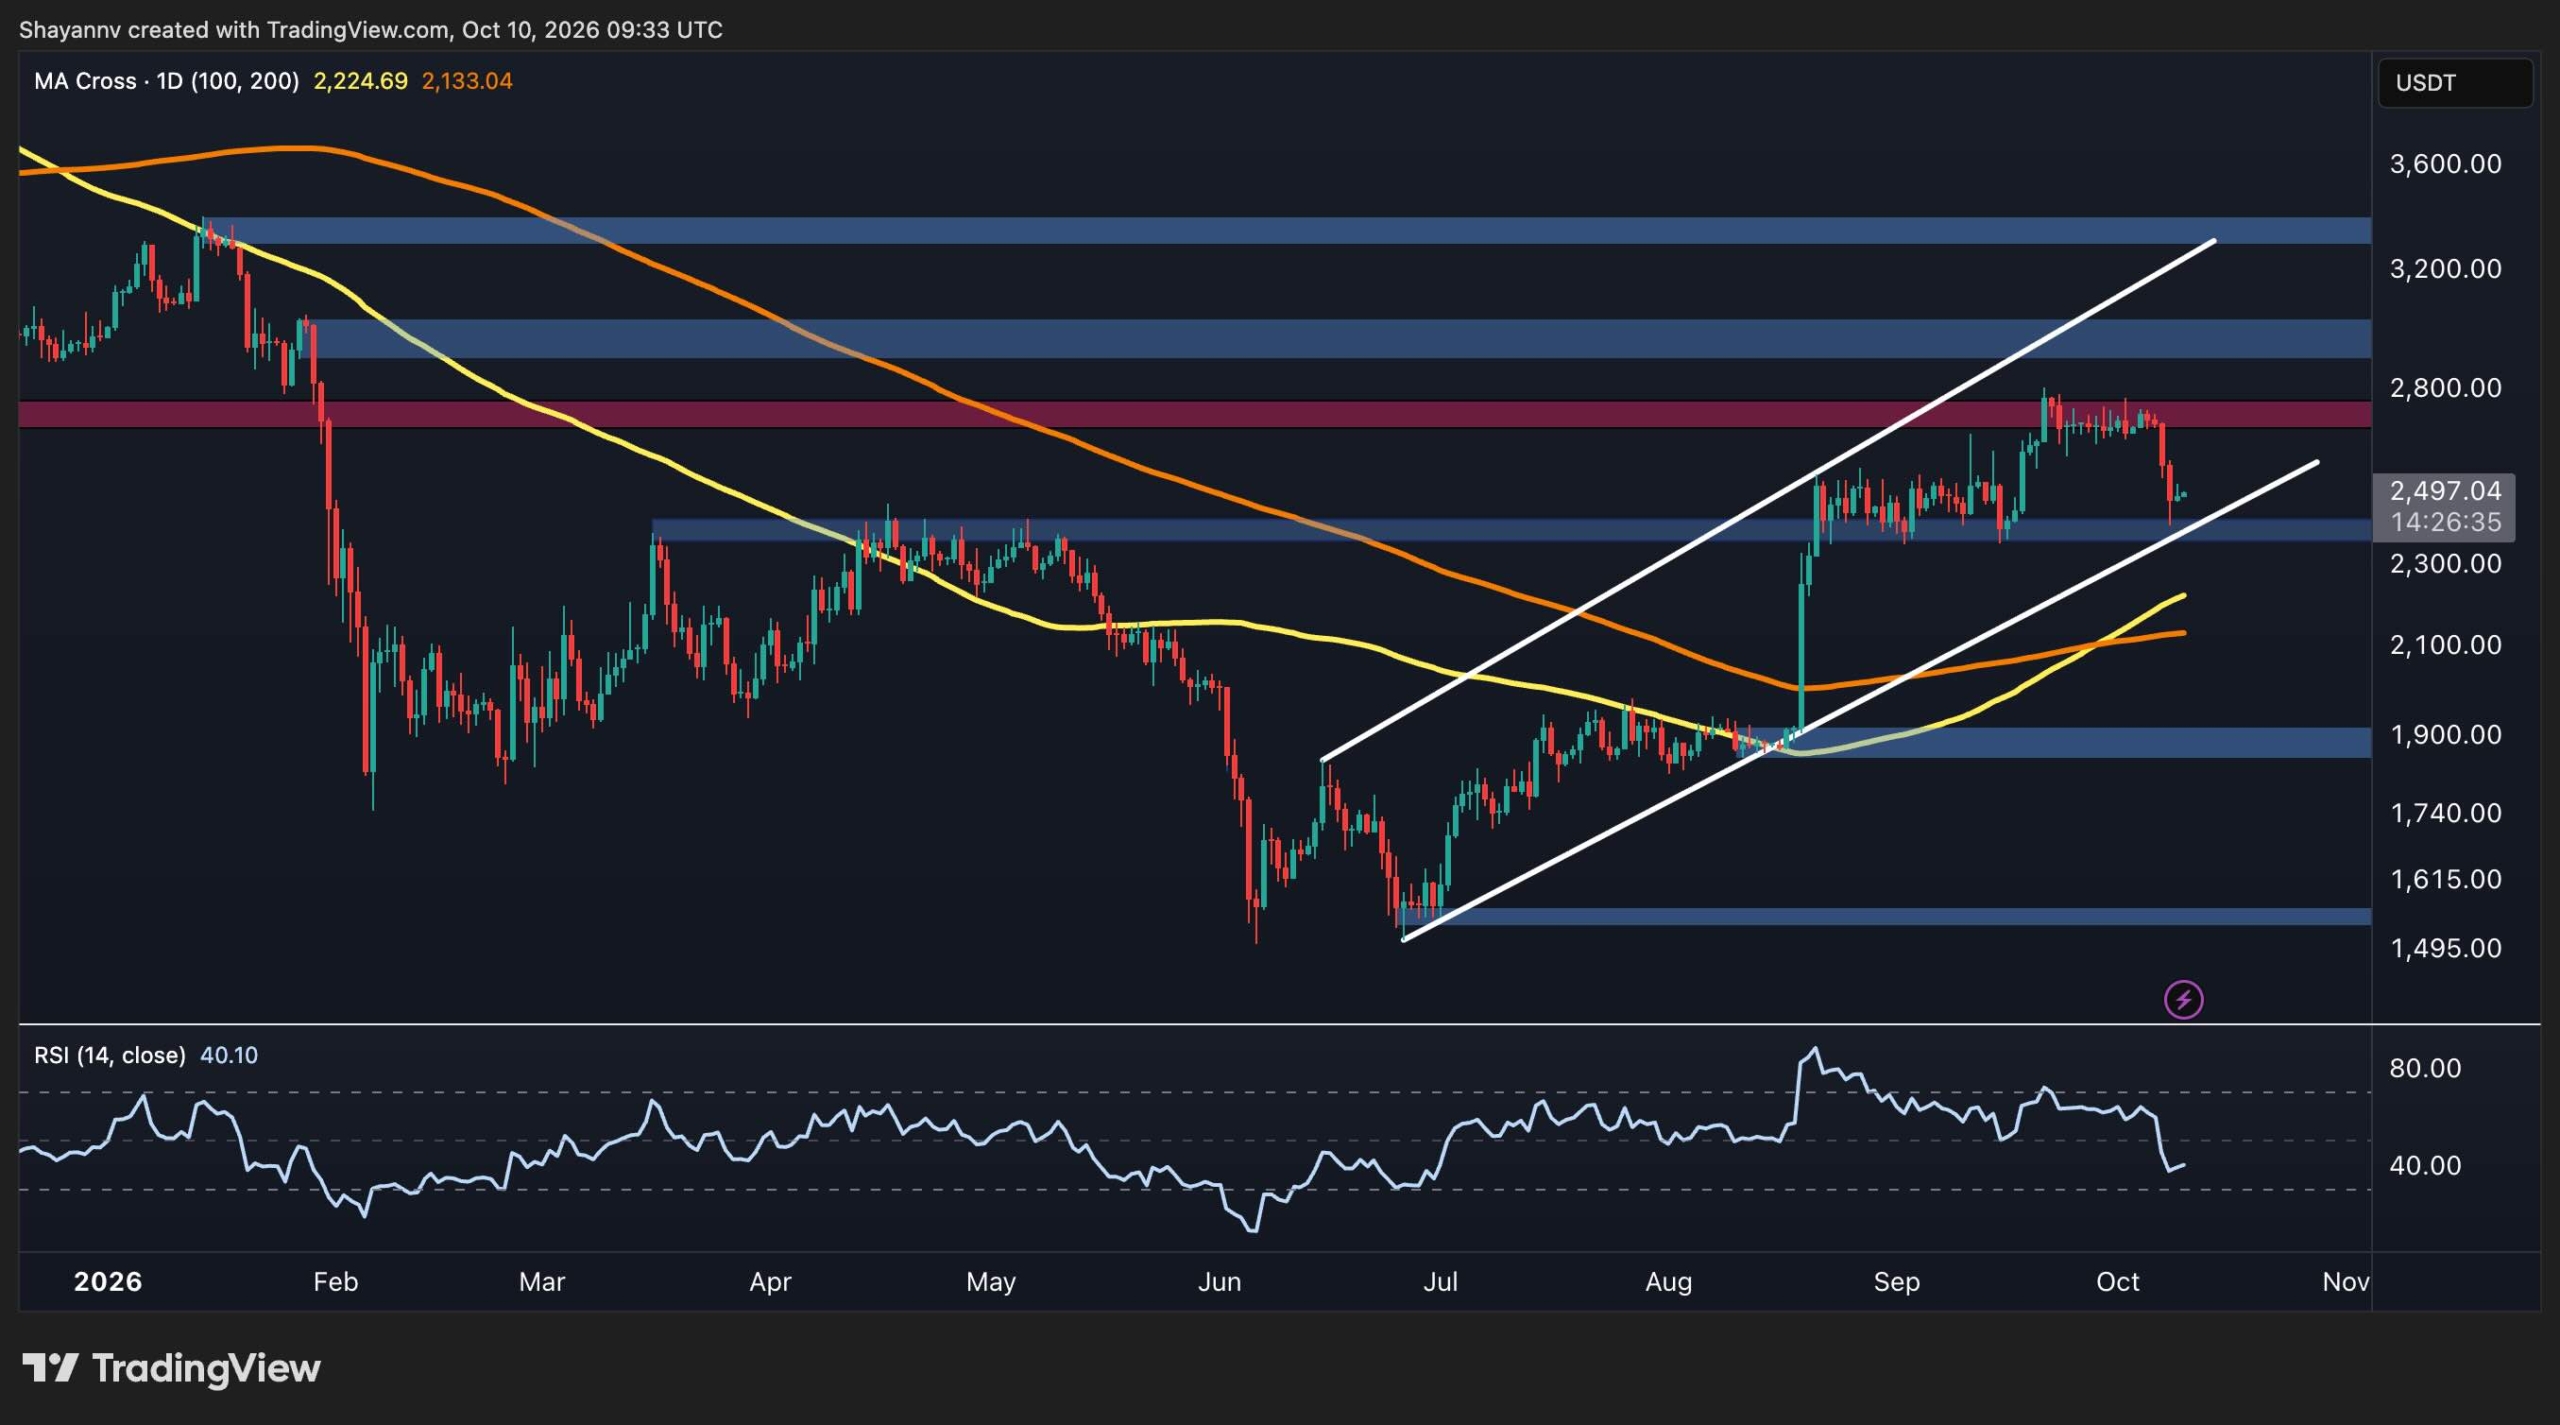
Task: Click the 100 MA value 2,224.69
Action: 360,81
